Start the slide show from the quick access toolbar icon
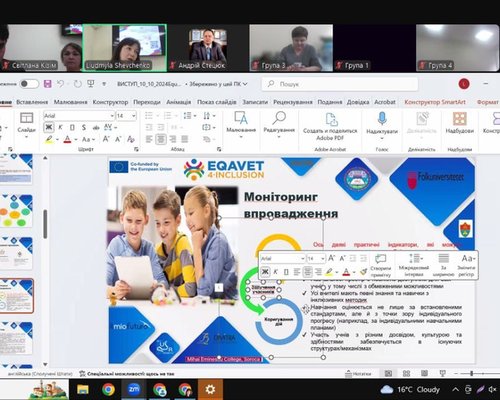 click(x=91, y=84)
